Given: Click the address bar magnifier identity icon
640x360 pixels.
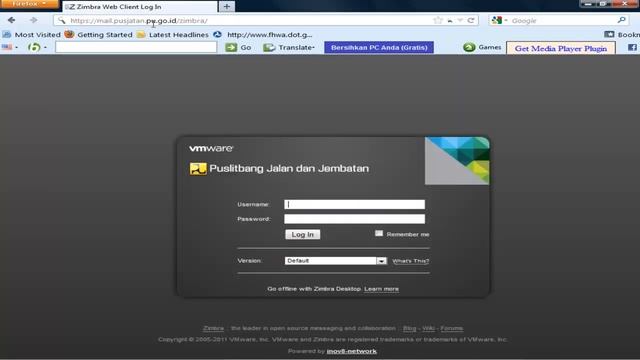Looking at the screenshot, I should (x=61, y=20).
